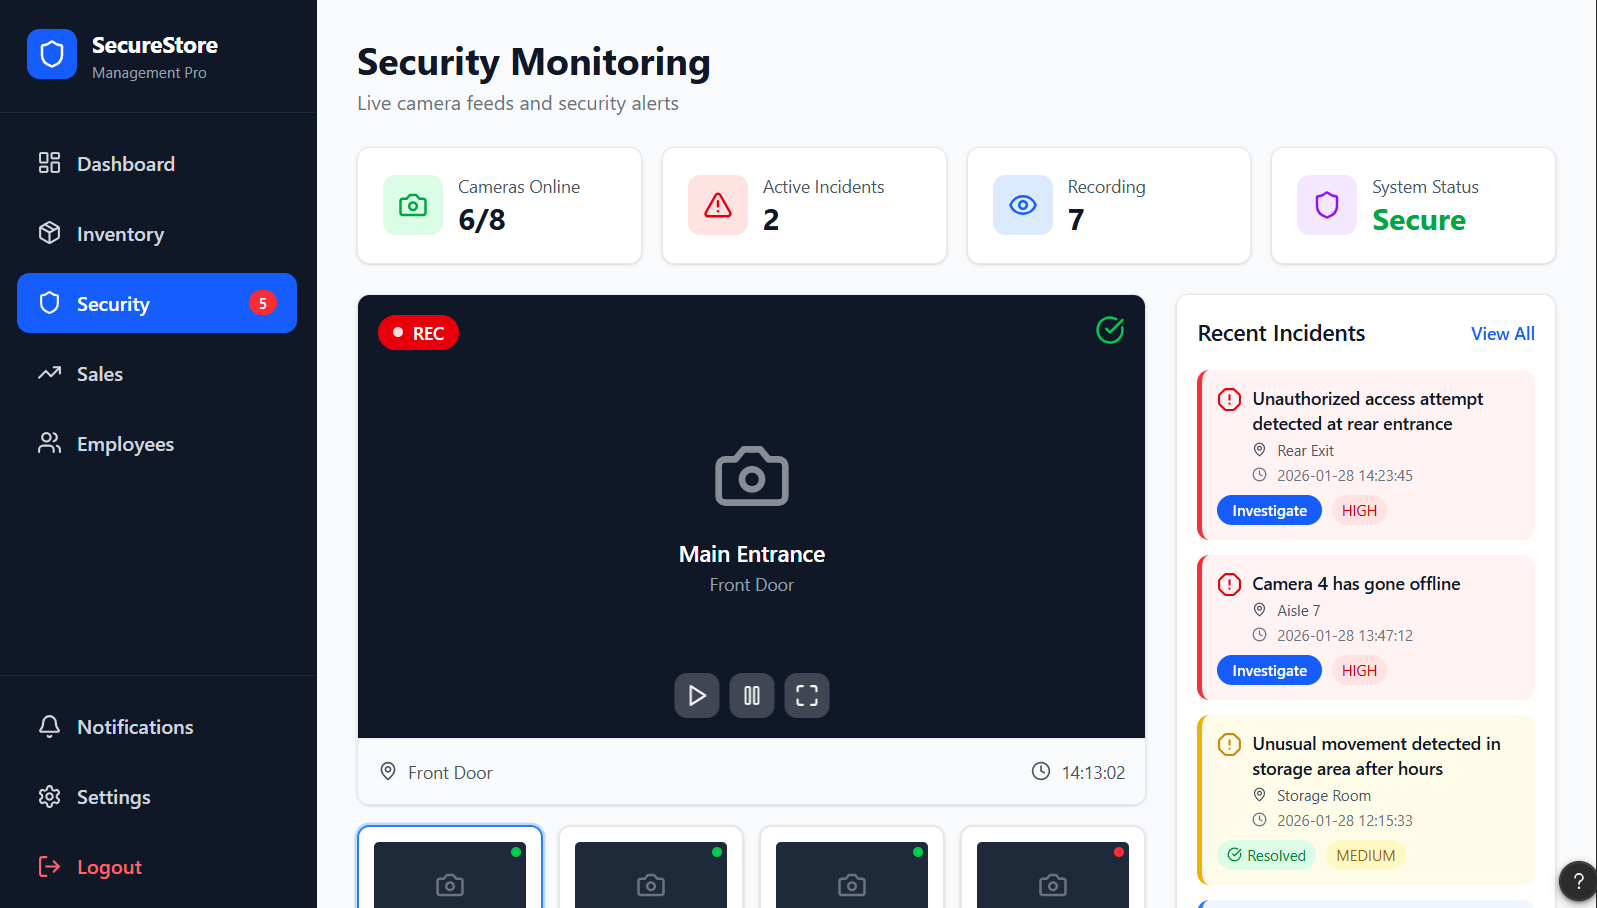Open the Dashboard page
The width and height of the screenshot is (1597, 908).
[x=157, y=164]
